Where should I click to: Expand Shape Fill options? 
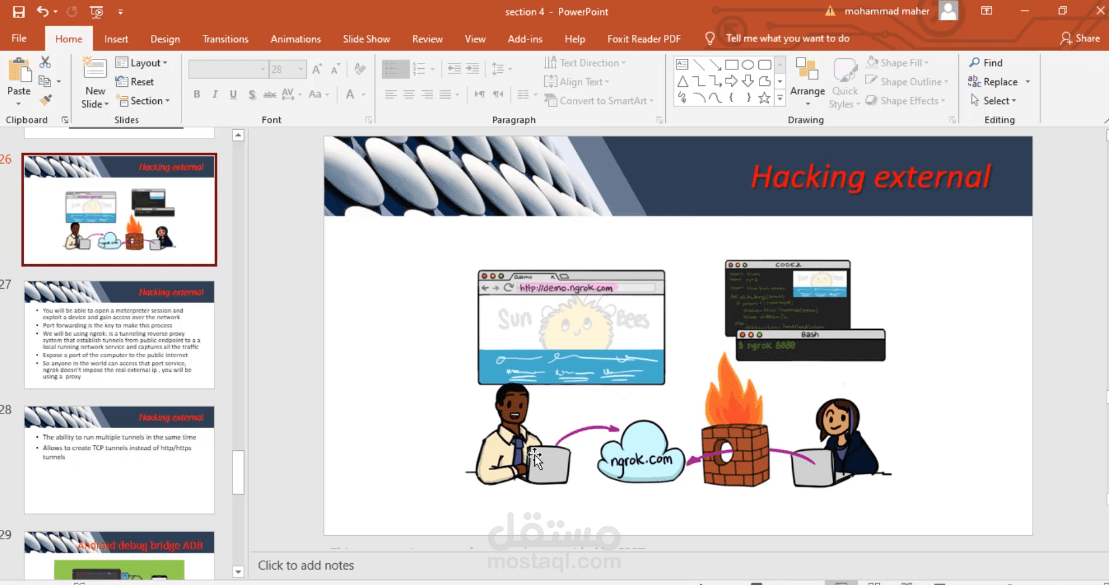click(898, 63)
